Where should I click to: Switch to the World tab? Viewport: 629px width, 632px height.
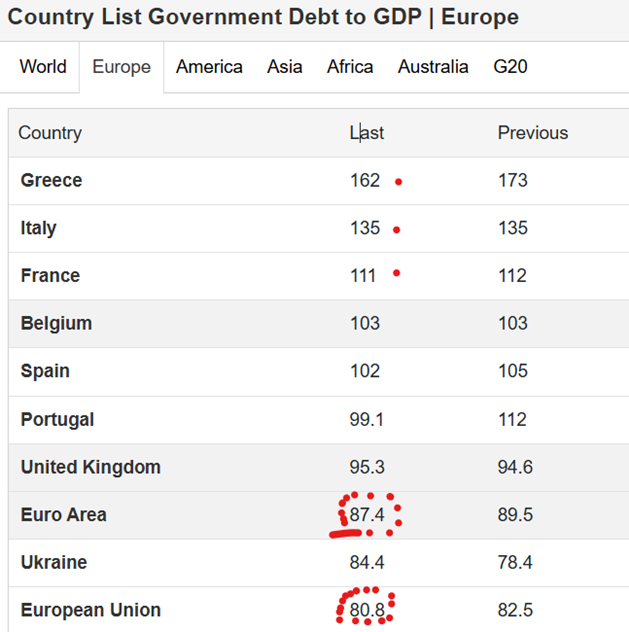coord(43,67)
